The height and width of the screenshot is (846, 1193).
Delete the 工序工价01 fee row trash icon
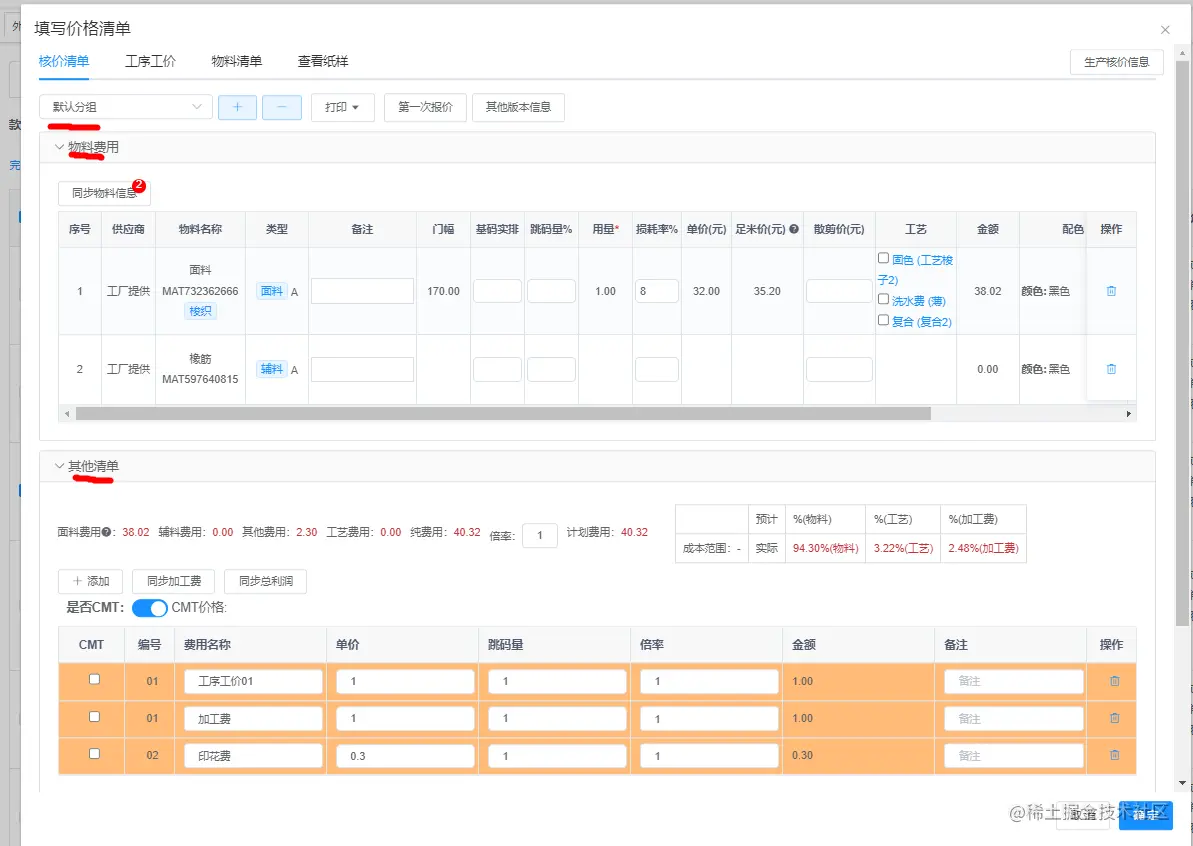coord(1115,681)
